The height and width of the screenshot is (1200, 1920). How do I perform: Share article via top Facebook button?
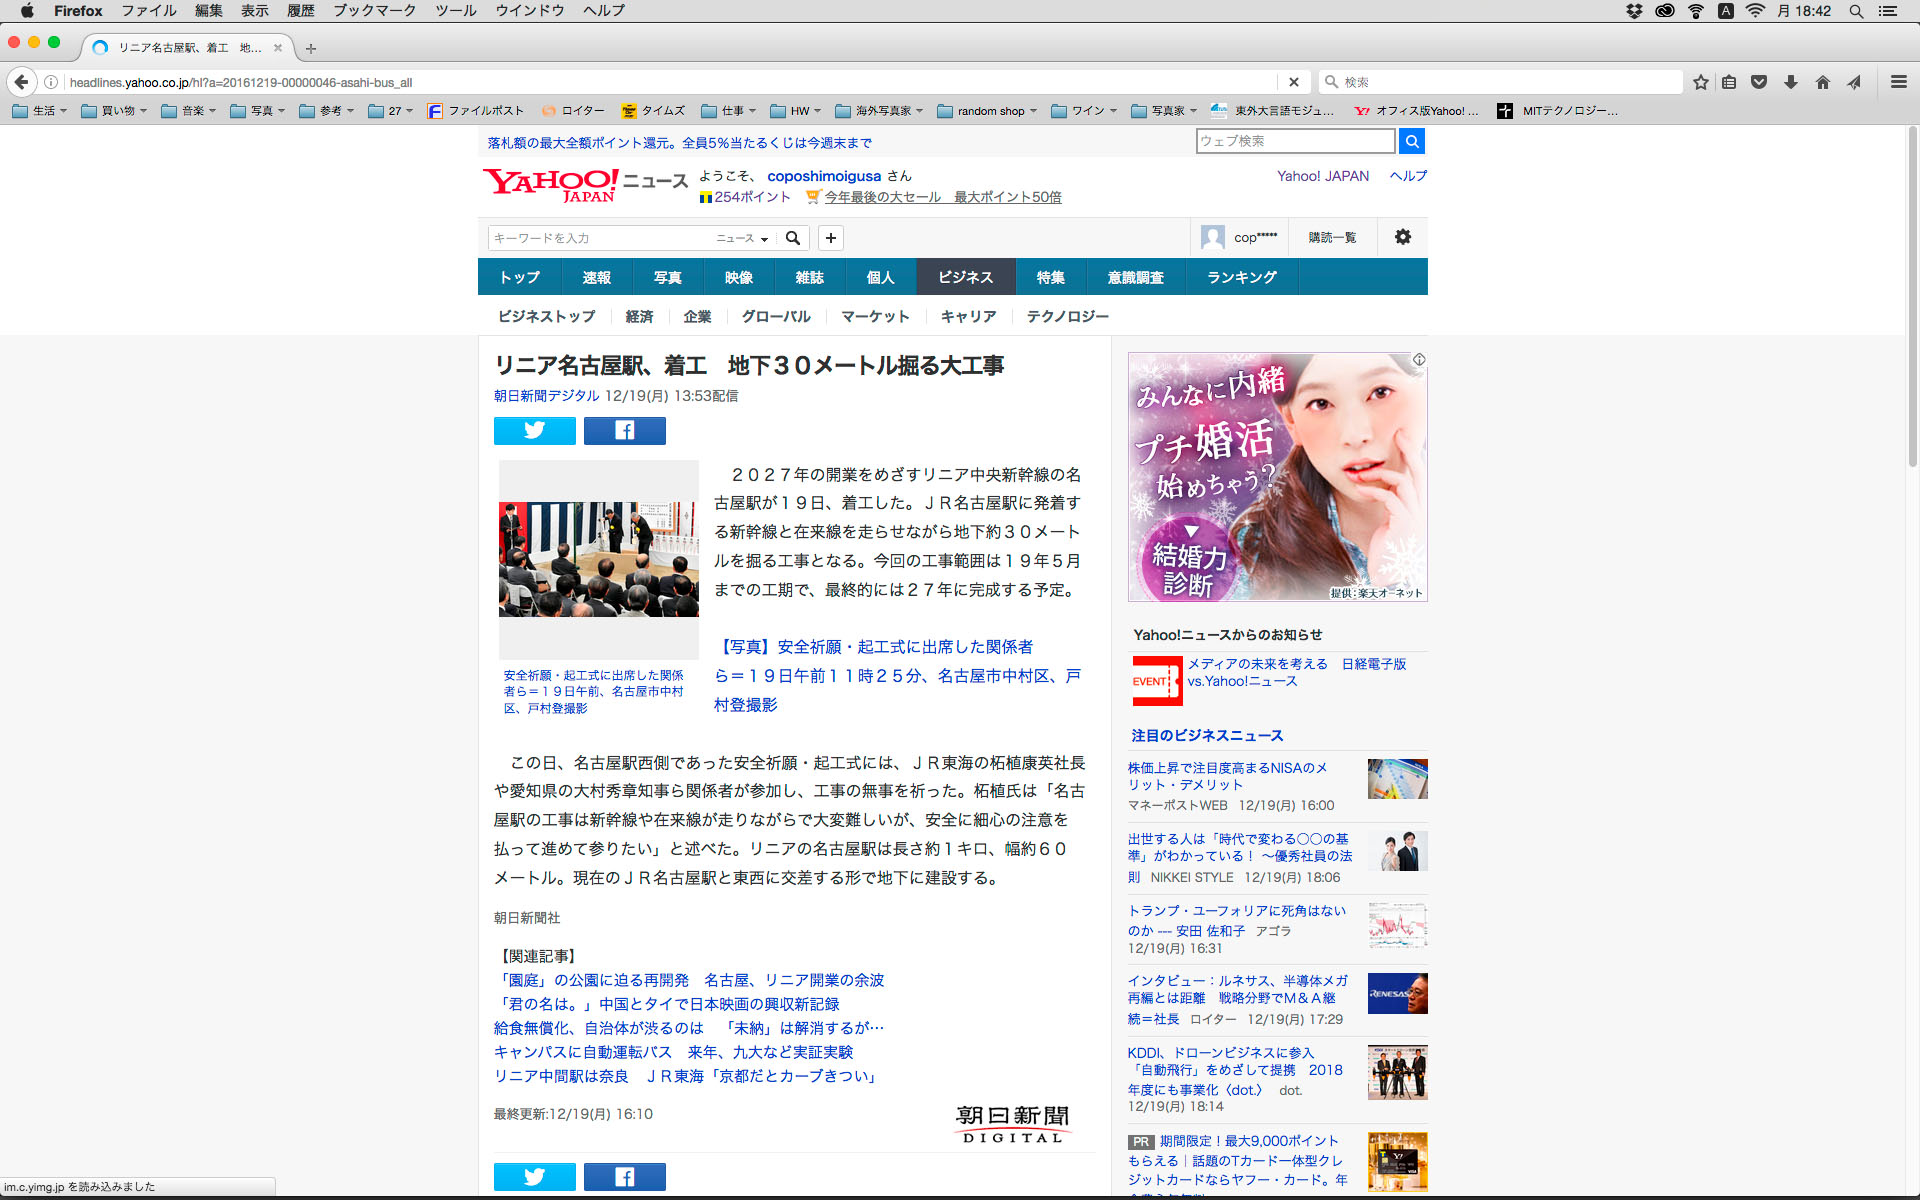[624, 430]
